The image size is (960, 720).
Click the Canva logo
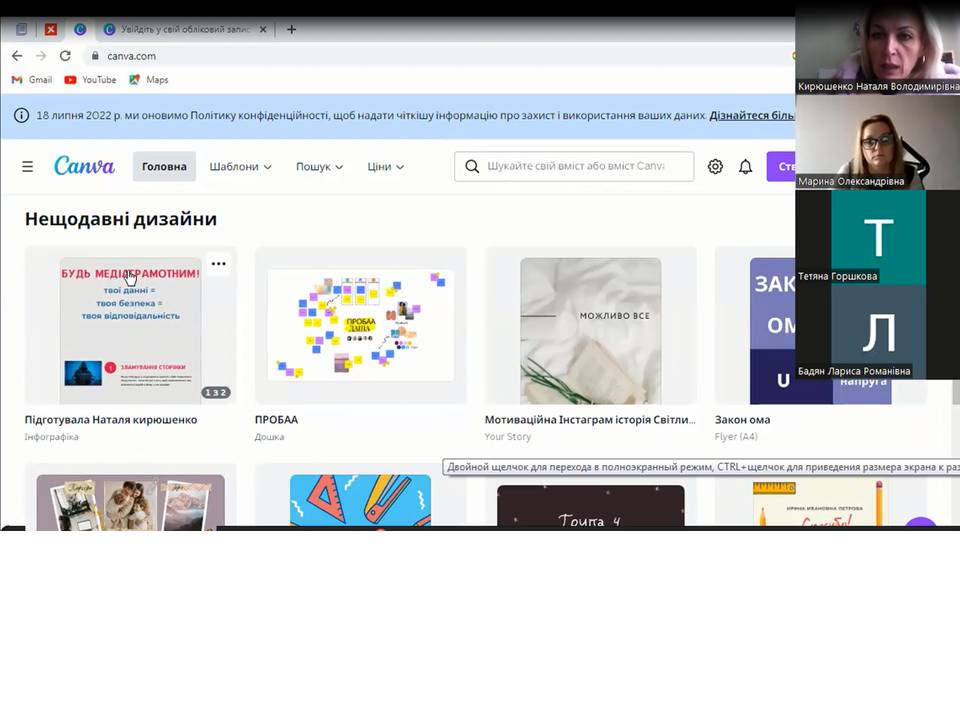84,166
